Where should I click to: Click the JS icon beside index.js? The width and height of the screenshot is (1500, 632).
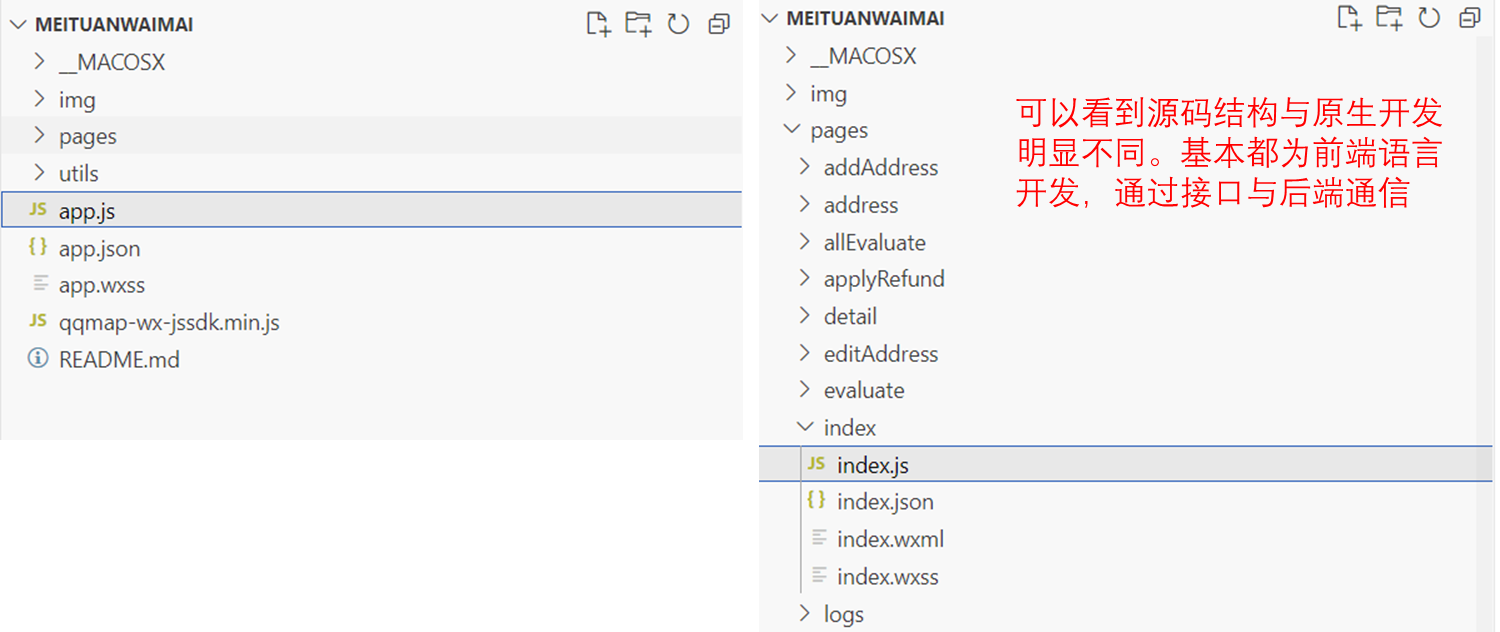[x=817, y=464]
